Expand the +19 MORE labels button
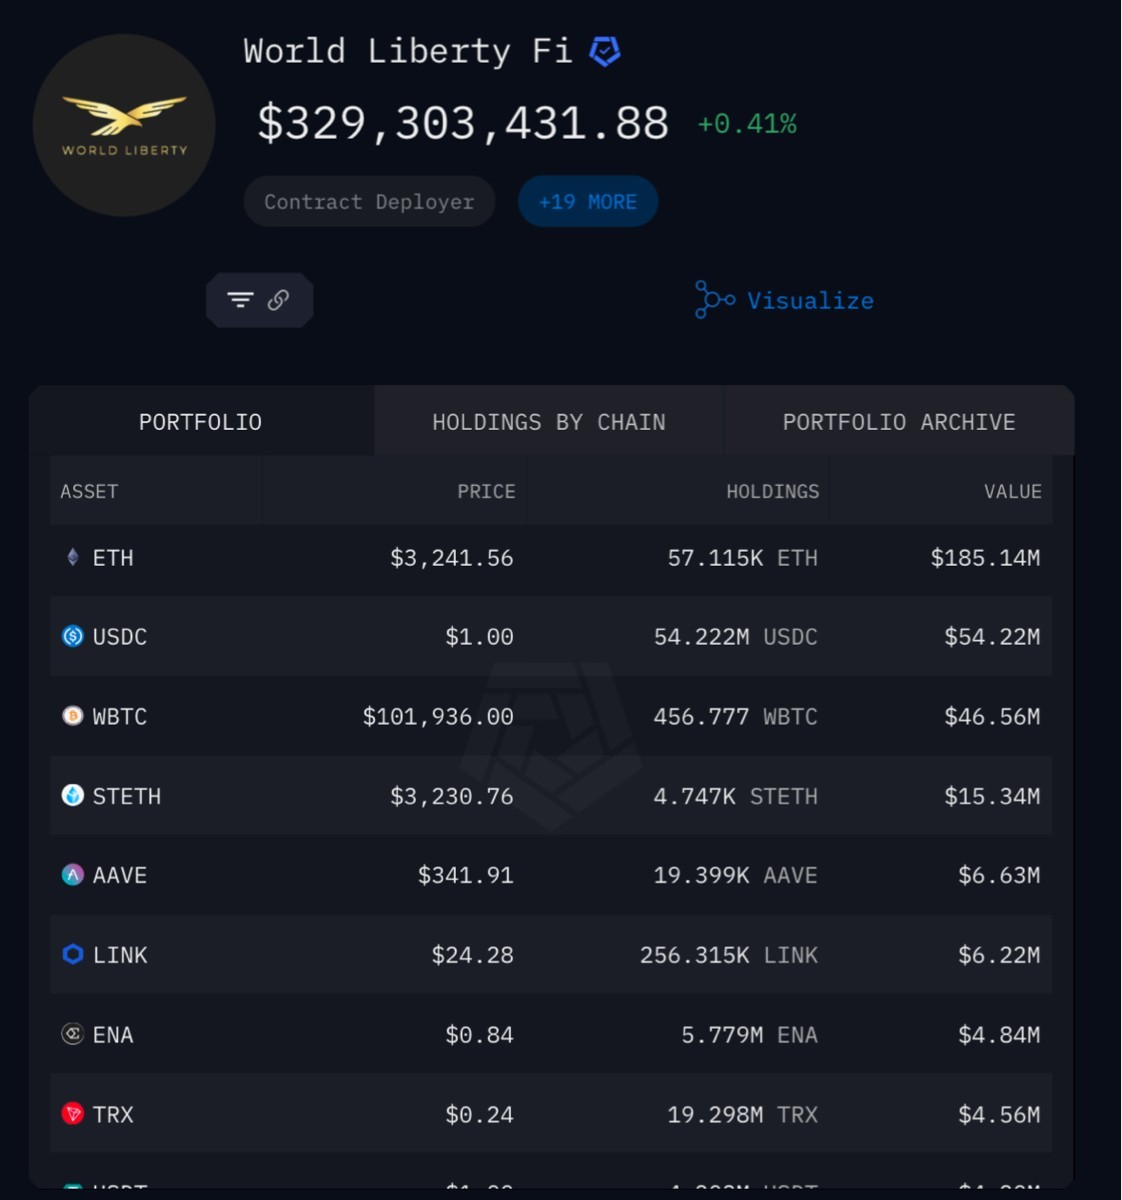Image resolution: width=1122 pixels, height=1200 pixels. pyautogui.click(x=587, y=202)
